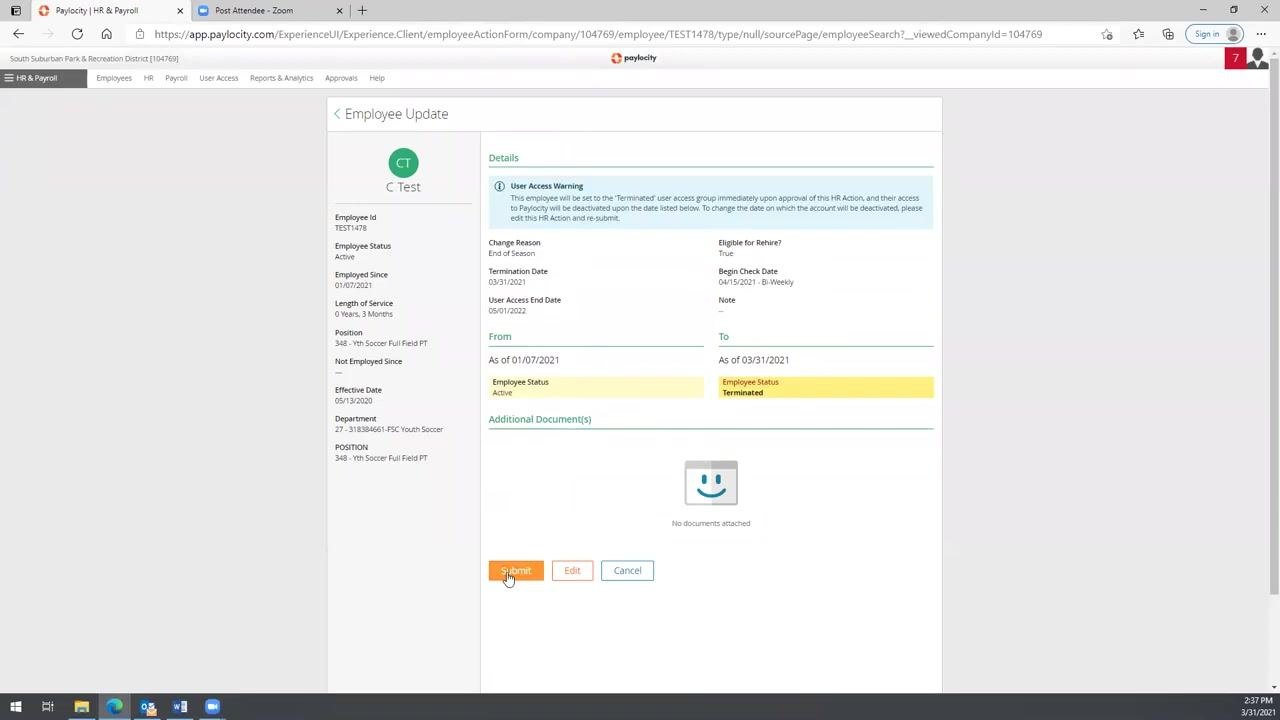View site lock information
Viewport: 1280px width, 720px height.
click(140, 34)
